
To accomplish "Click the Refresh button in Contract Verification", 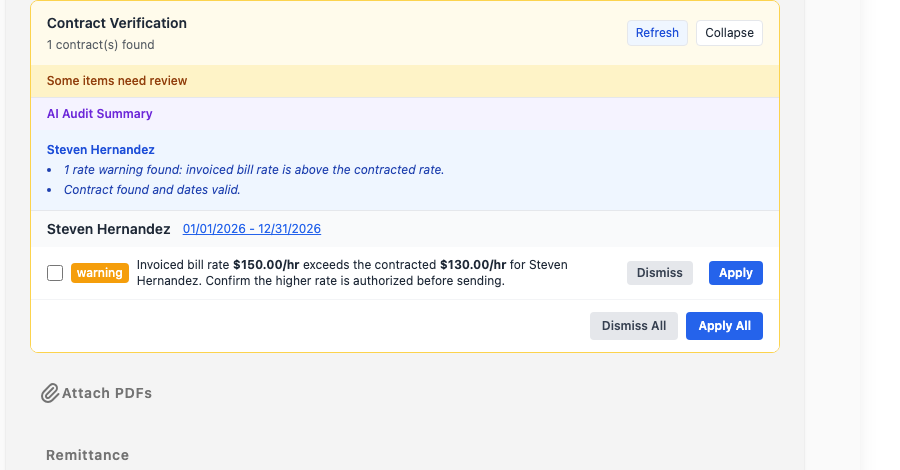I will click(x=657, y=33).
